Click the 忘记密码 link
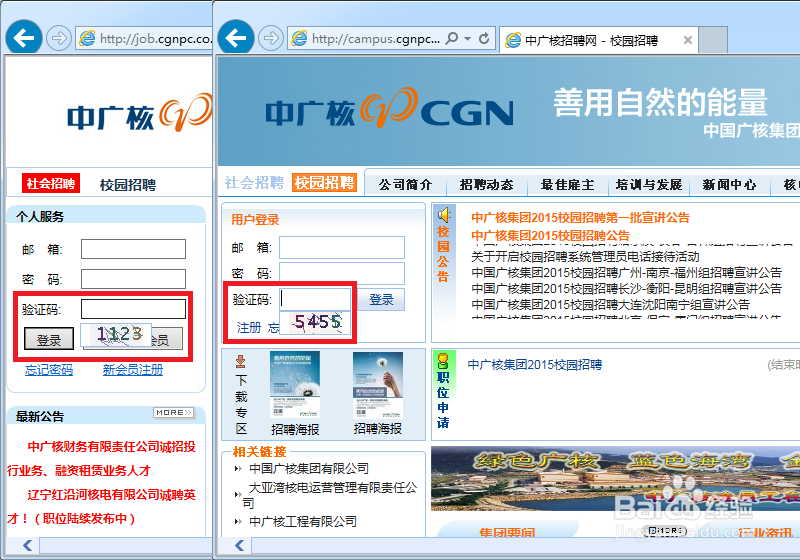The height and width of the screenshot is (560, 800). [x=49, y=370]
